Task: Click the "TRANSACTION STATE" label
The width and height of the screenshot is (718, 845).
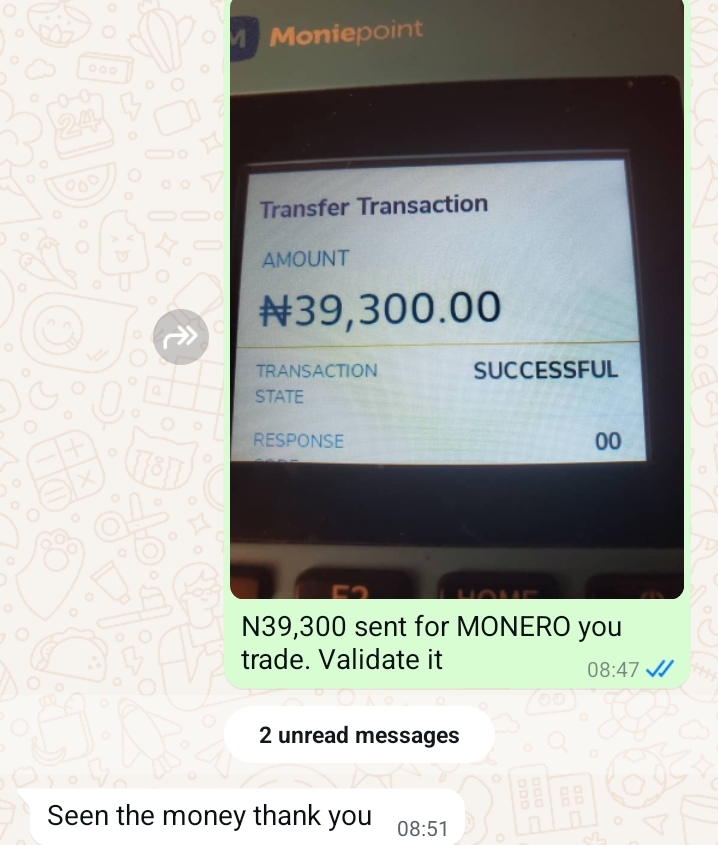Action: (316, 383)
